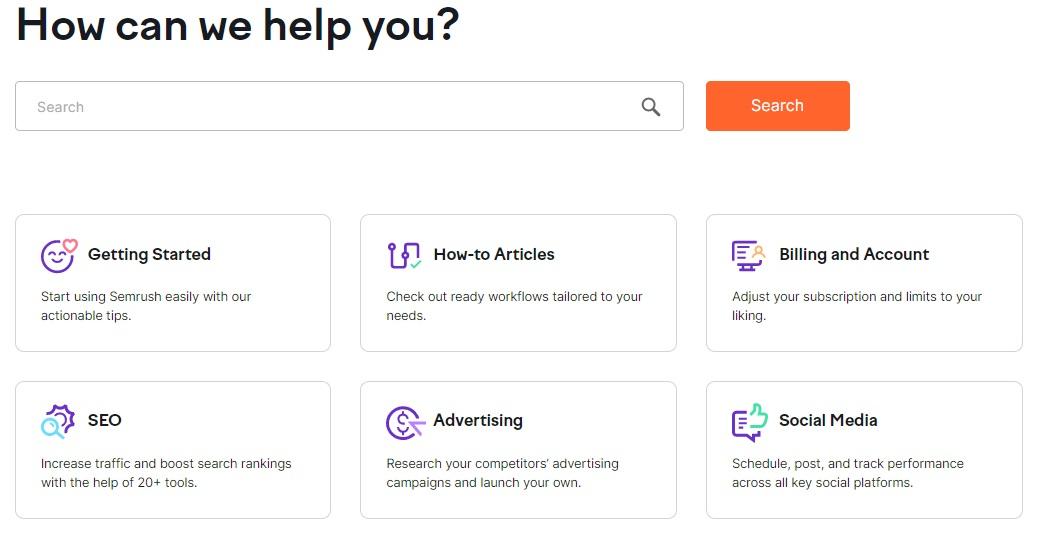Click "Schedule, post, and track performance" text
Screen dimensions: 1041x536
click(848, 473)
